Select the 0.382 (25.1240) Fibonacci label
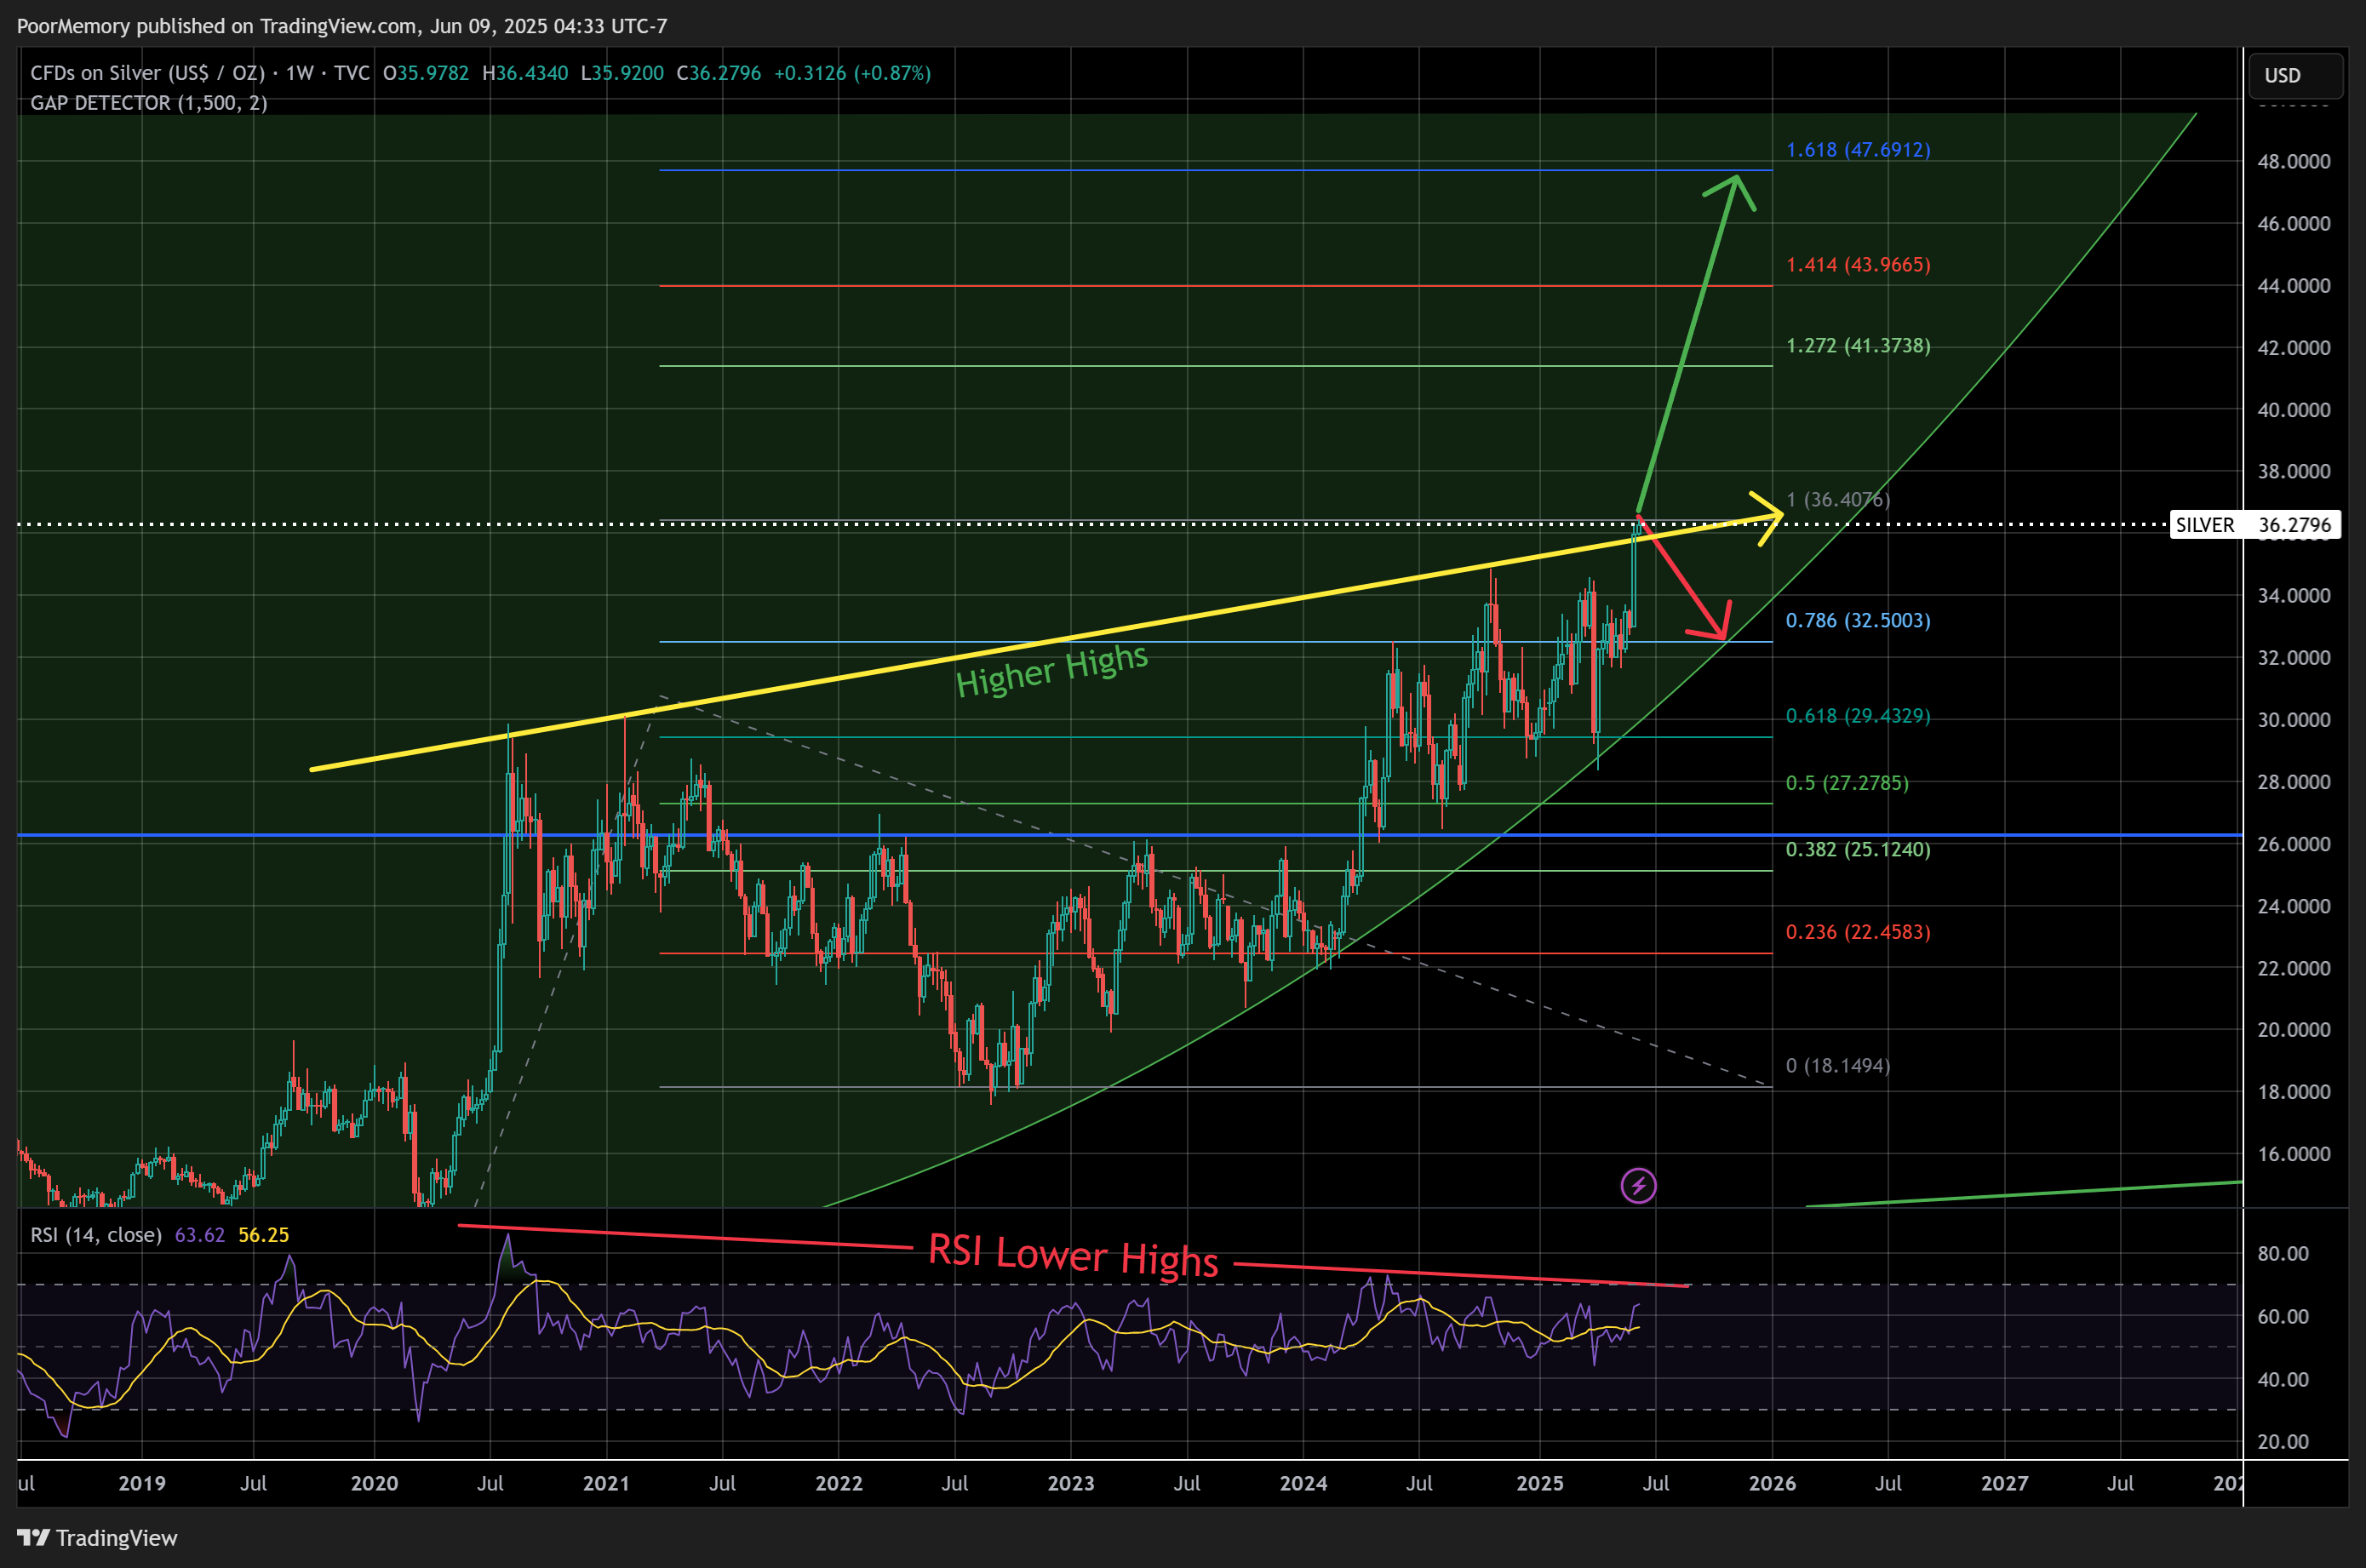The width and height of the screenshot is (2366, 1568). [1858, 849]
